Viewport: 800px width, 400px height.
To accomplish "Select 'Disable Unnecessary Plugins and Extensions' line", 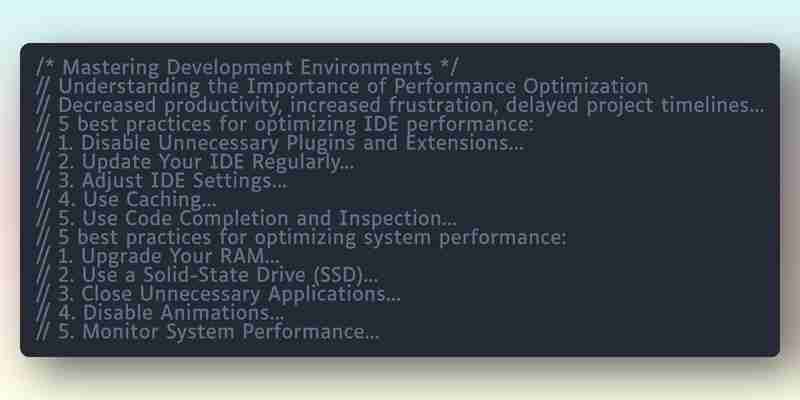I will tap(280, 143).
